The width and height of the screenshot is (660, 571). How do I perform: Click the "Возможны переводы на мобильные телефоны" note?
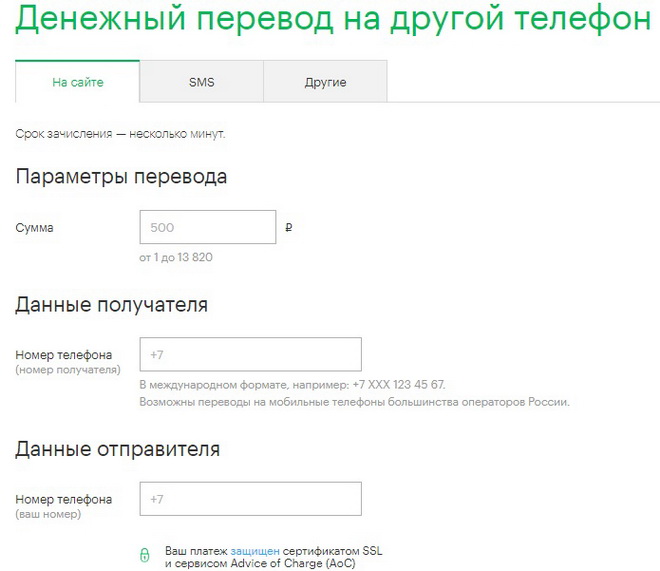(354, 402)
